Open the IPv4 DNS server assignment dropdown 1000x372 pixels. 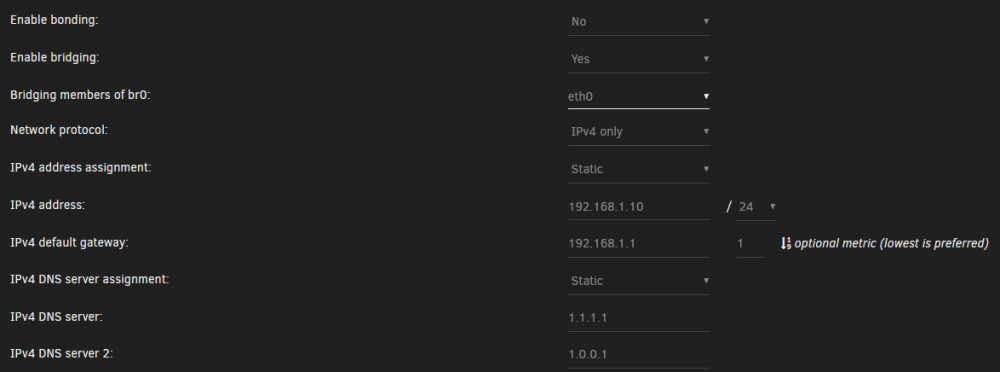click(638, 281)
